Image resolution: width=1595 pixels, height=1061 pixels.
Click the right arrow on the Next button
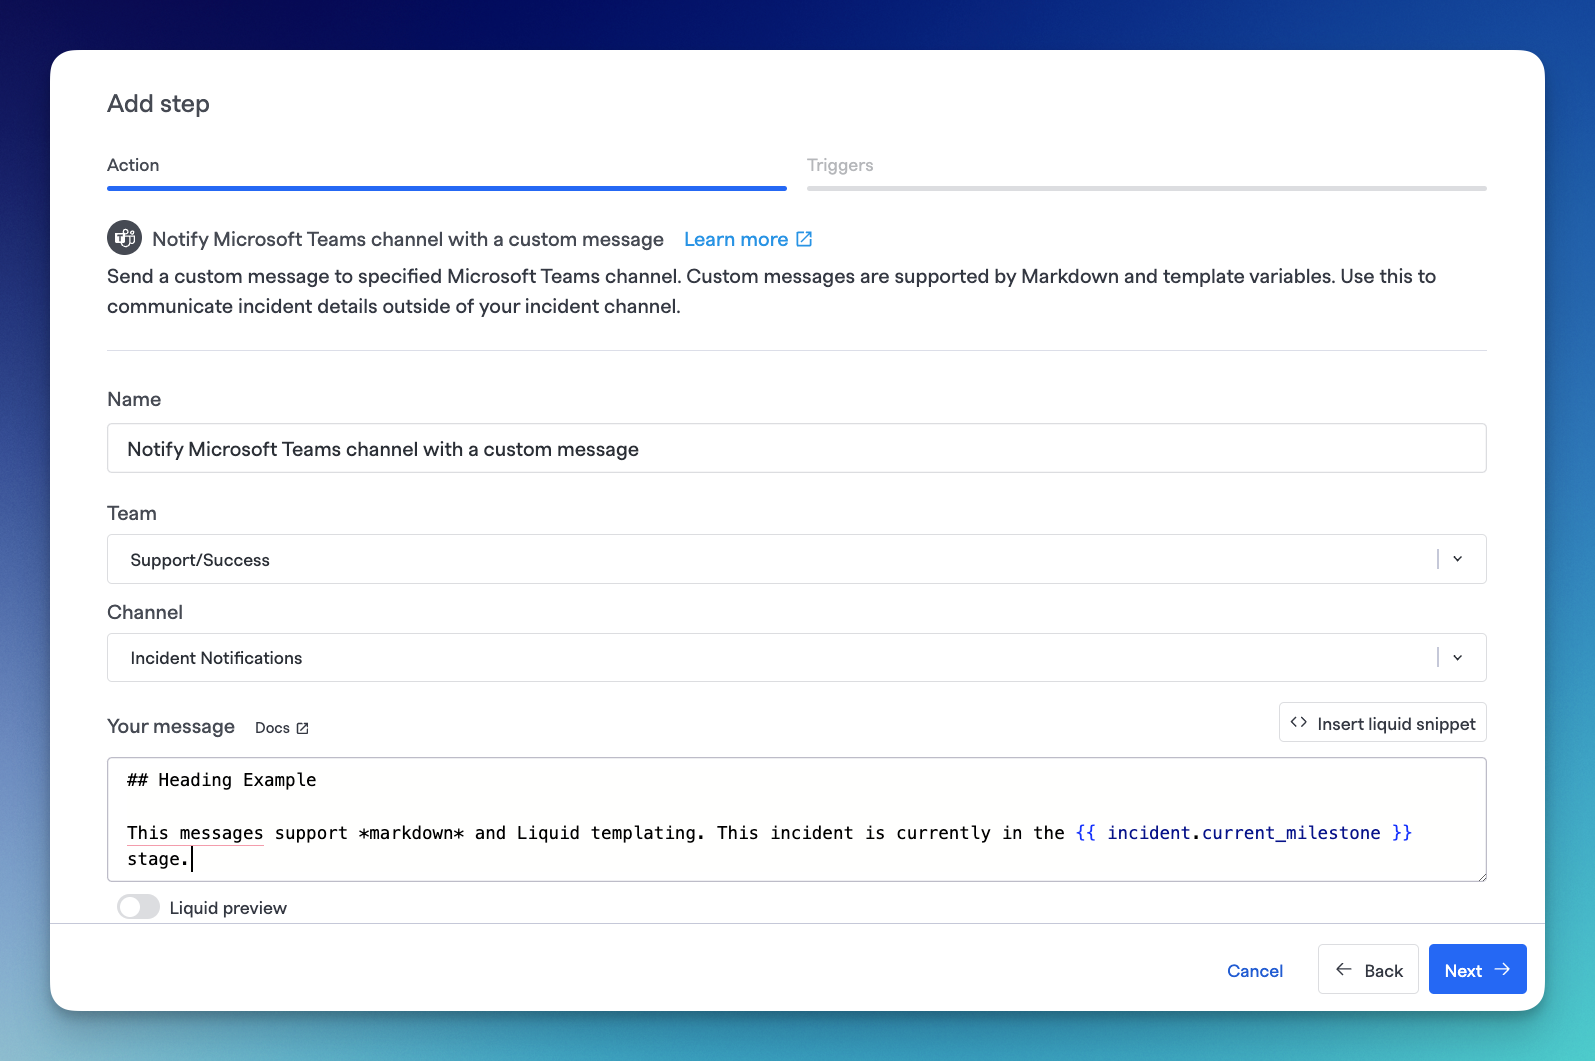click(1502, 969)
